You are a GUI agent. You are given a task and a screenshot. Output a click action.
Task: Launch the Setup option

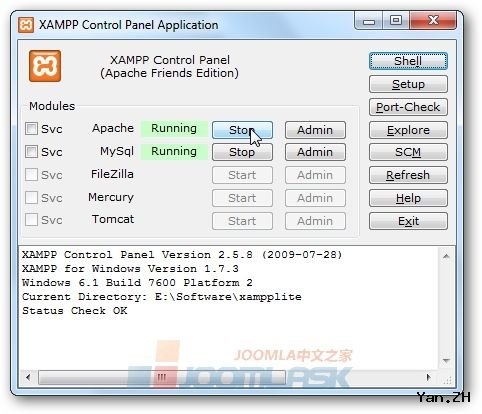(408, 84)
